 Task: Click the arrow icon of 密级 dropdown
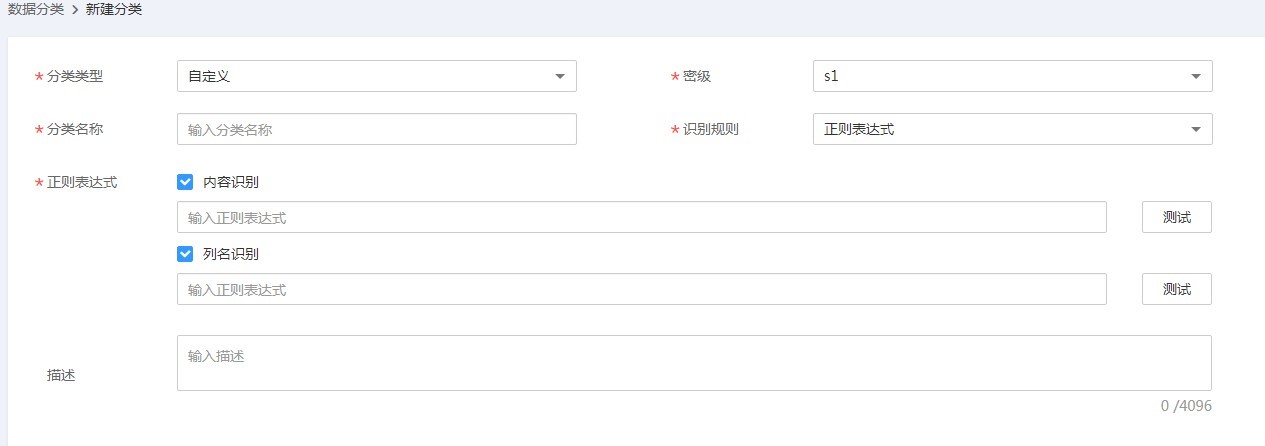point(1196,76)
